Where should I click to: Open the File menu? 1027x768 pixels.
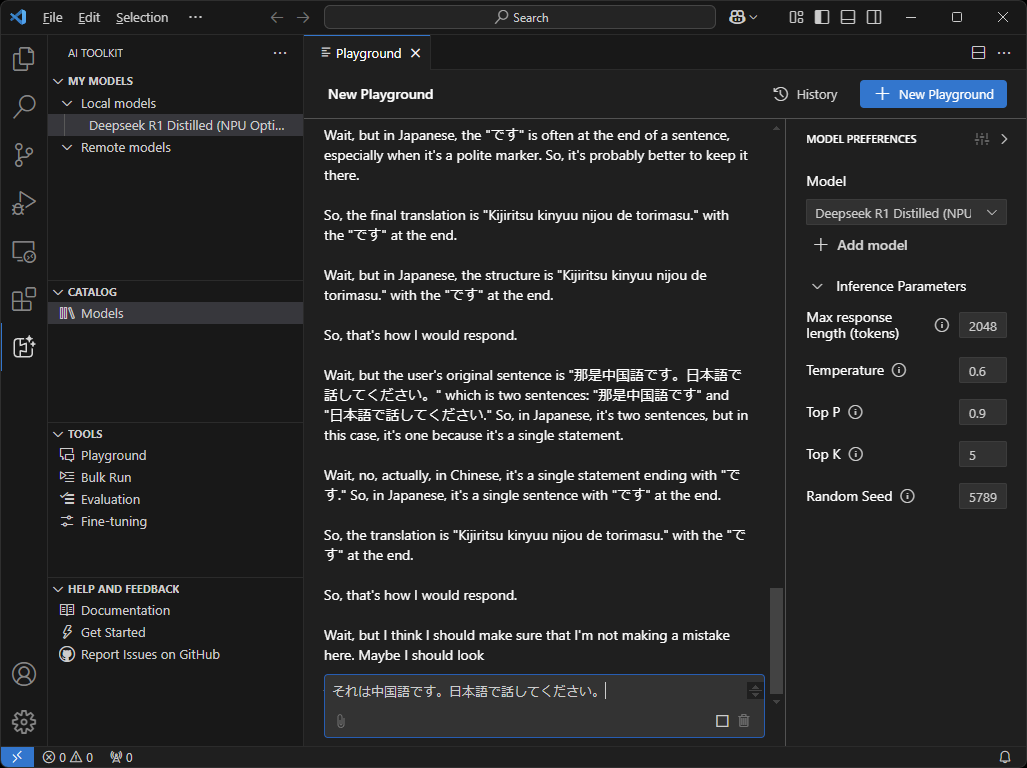[53, 17]
